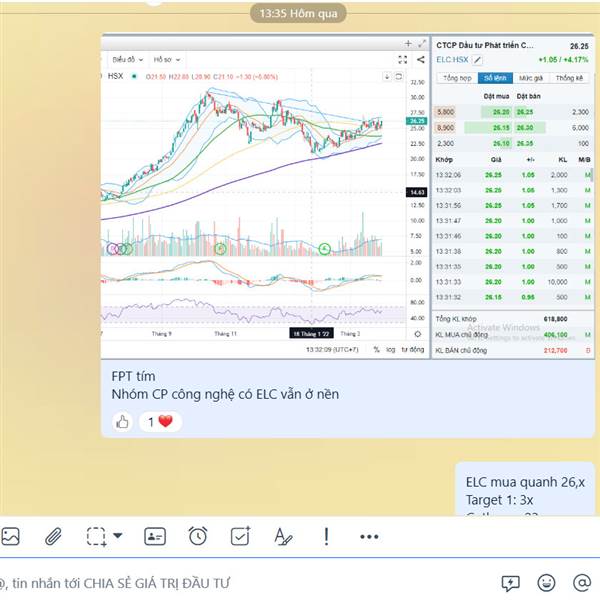The image size is (600, 600).
Task: Switch to the Sổ lệnh tab
Action: coord(495,78)
